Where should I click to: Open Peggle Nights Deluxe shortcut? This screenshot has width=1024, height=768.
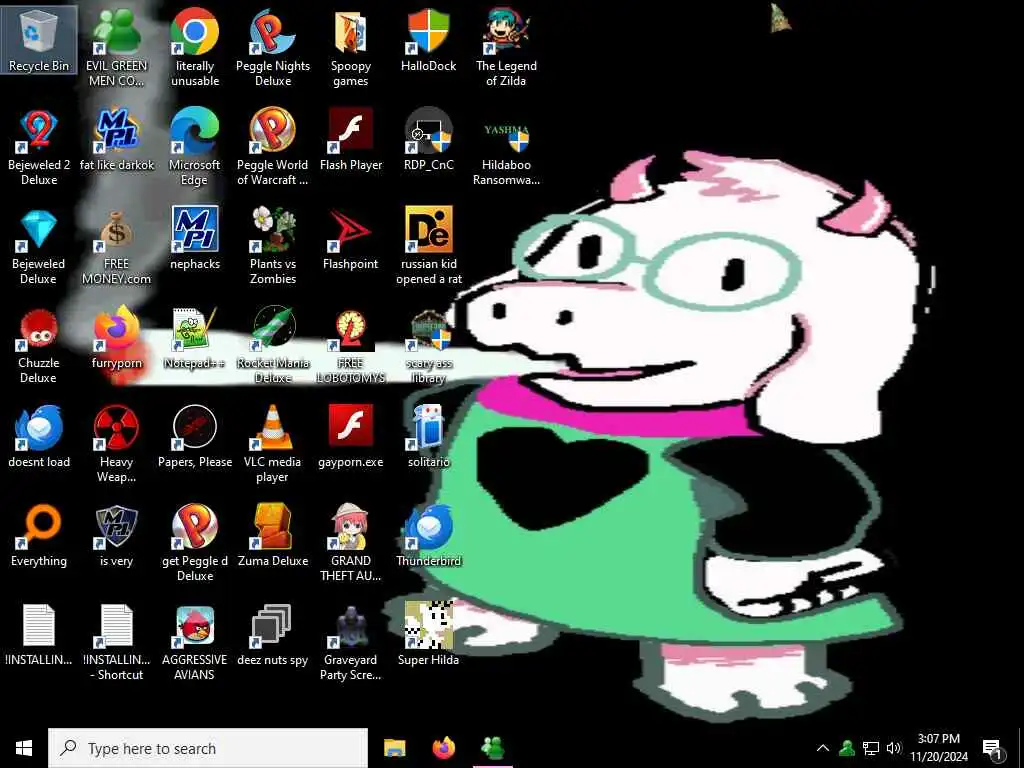[x=273, y=47]
